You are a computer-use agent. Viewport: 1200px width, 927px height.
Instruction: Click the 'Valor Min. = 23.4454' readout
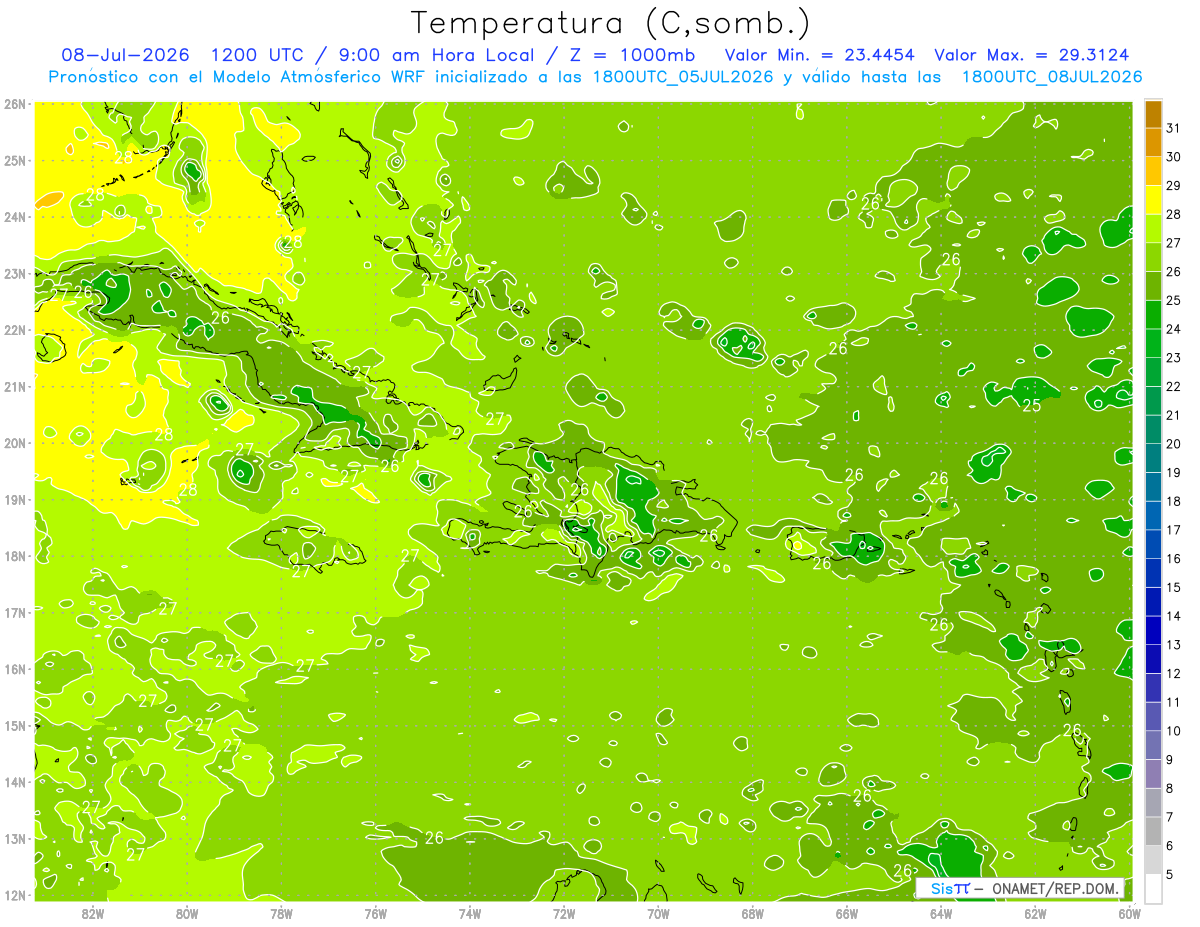coord(819,55)
